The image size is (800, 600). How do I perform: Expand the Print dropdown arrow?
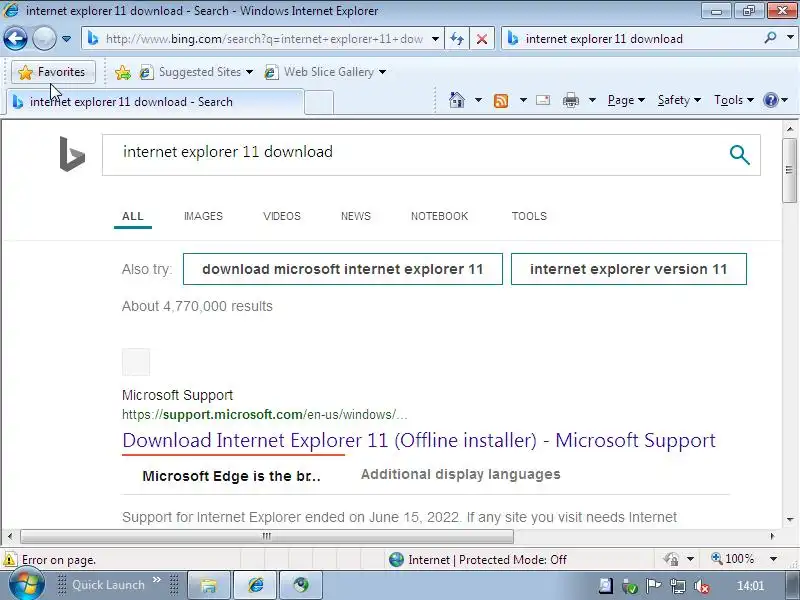[x=592, y=100]
